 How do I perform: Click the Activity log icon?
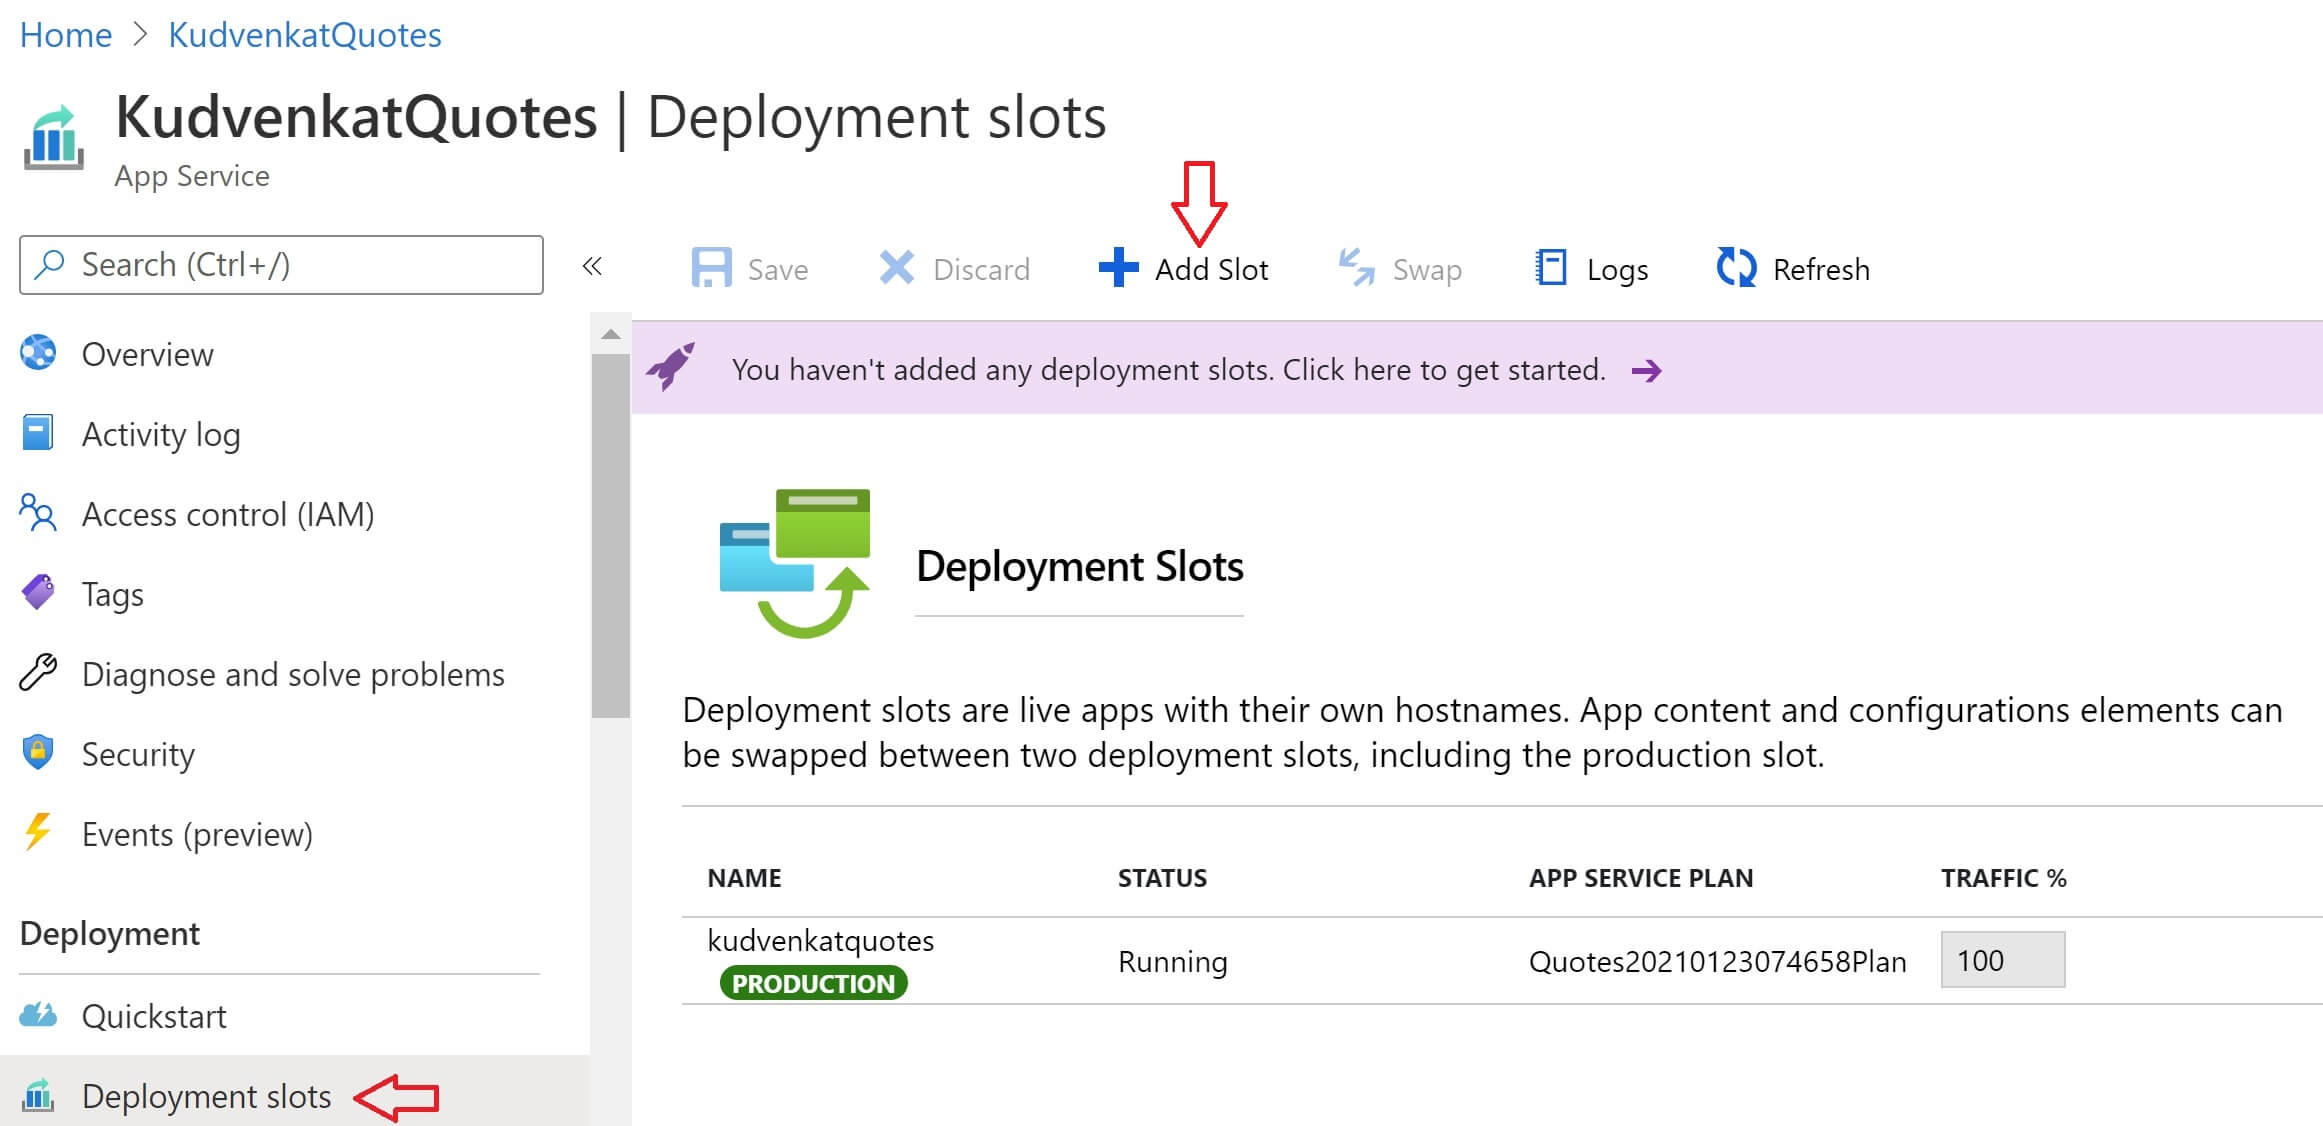38,432
